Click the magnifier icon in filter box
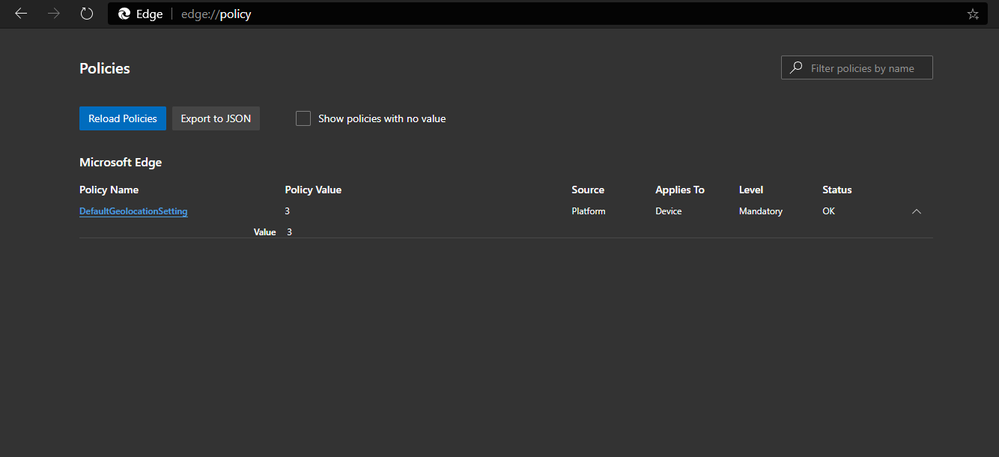The width and height of the screenshot is (999, 457). tap(796, 68)
